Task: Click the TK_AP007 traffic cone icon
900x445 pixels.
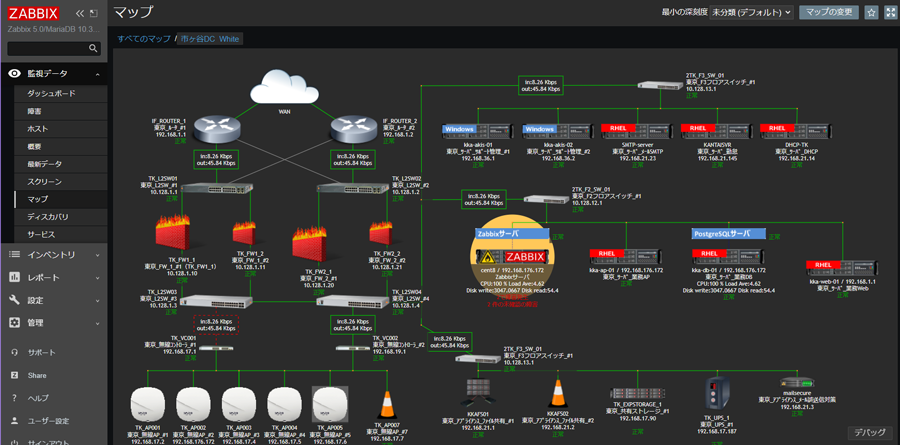Action: pyautogui.click(x=388, y=403)
